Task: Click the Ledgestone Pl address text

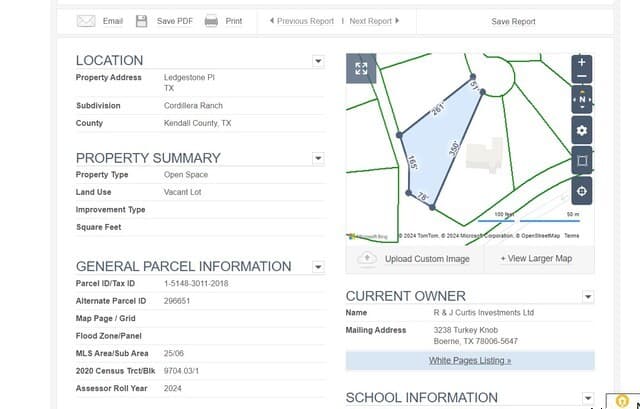Action: [189, 77]
